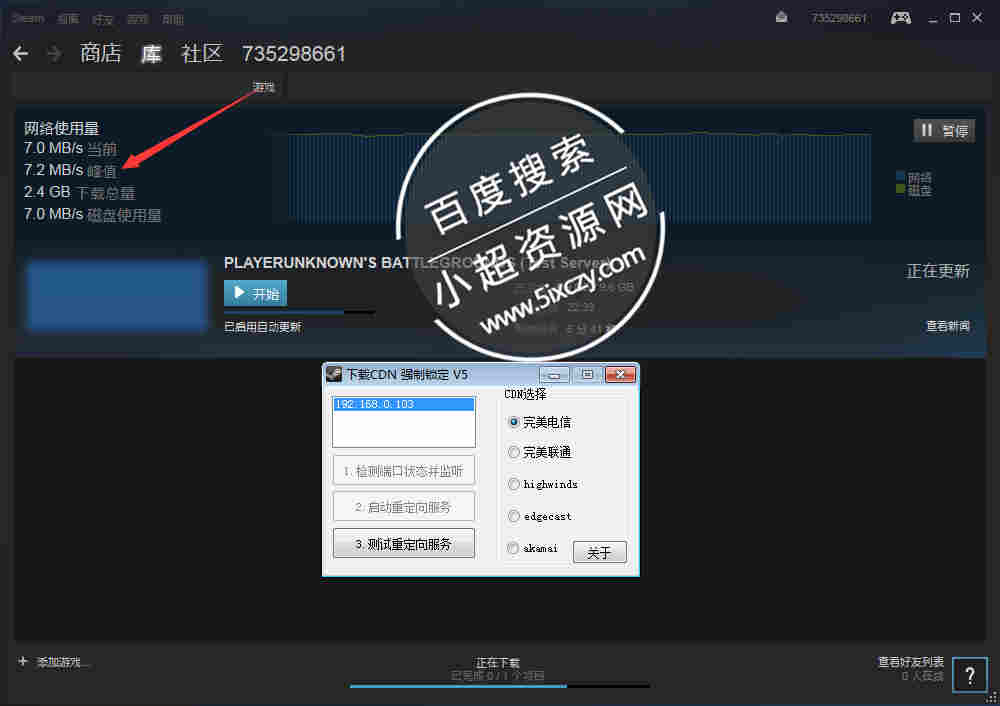The height and width of the screenshot is (706, 1000).
Task: Click the CDN tool title bar icon
Action: tap(332, 374)
